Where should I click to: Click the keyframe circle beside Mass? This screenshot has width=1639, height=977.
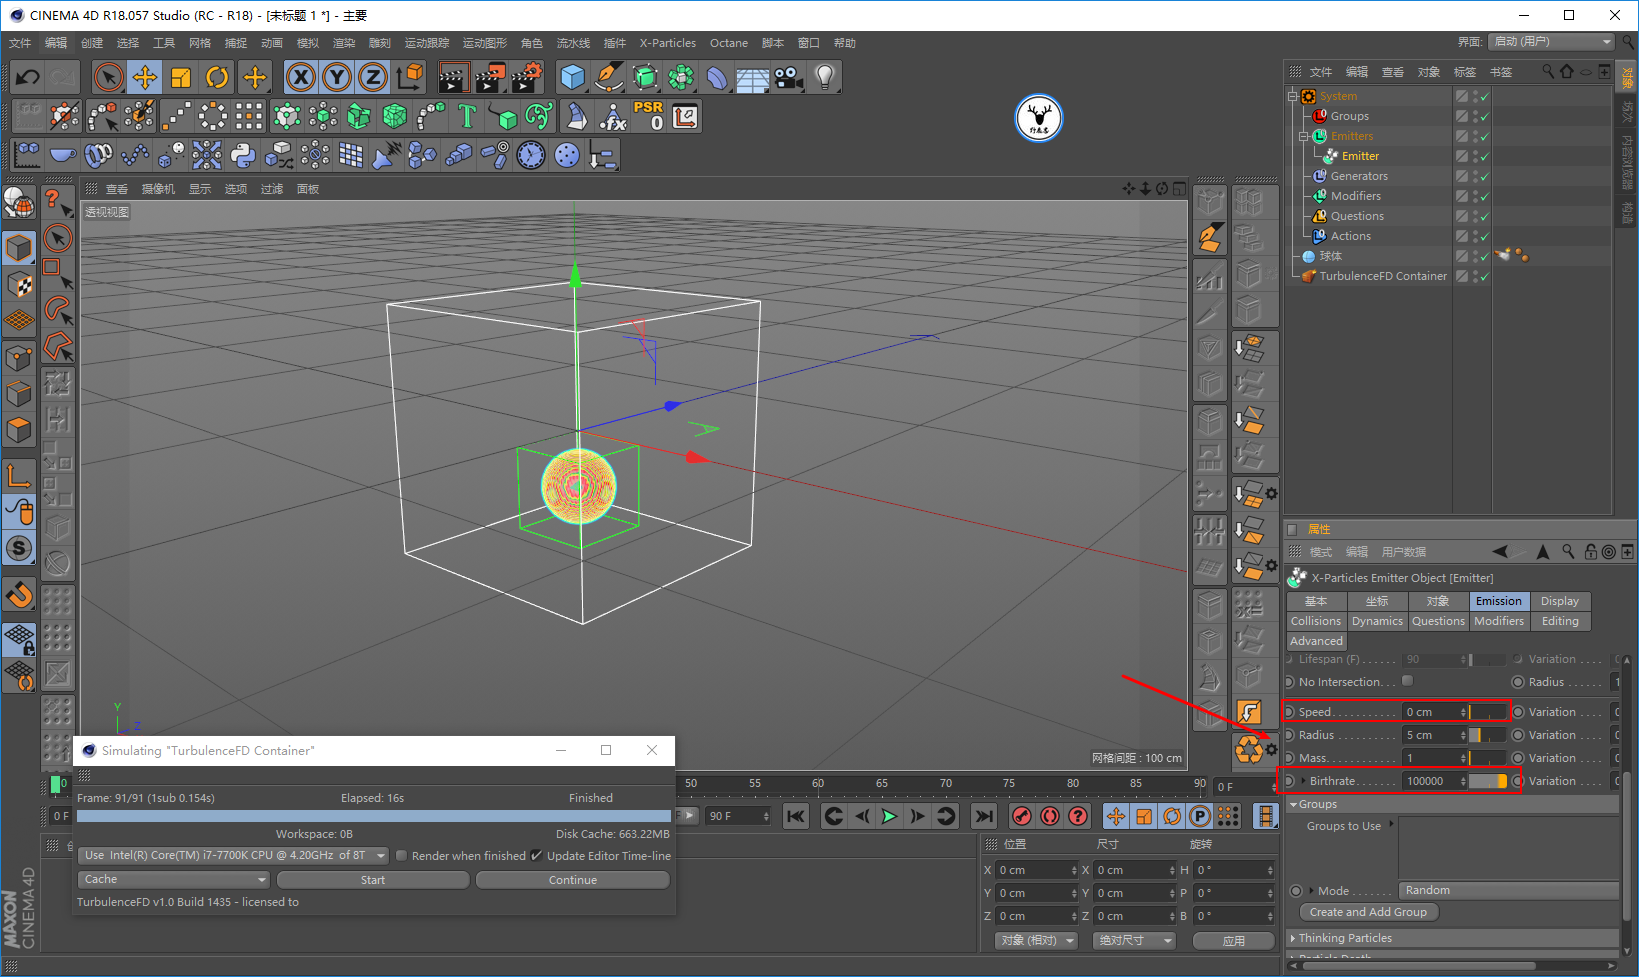click(1290, 758)
